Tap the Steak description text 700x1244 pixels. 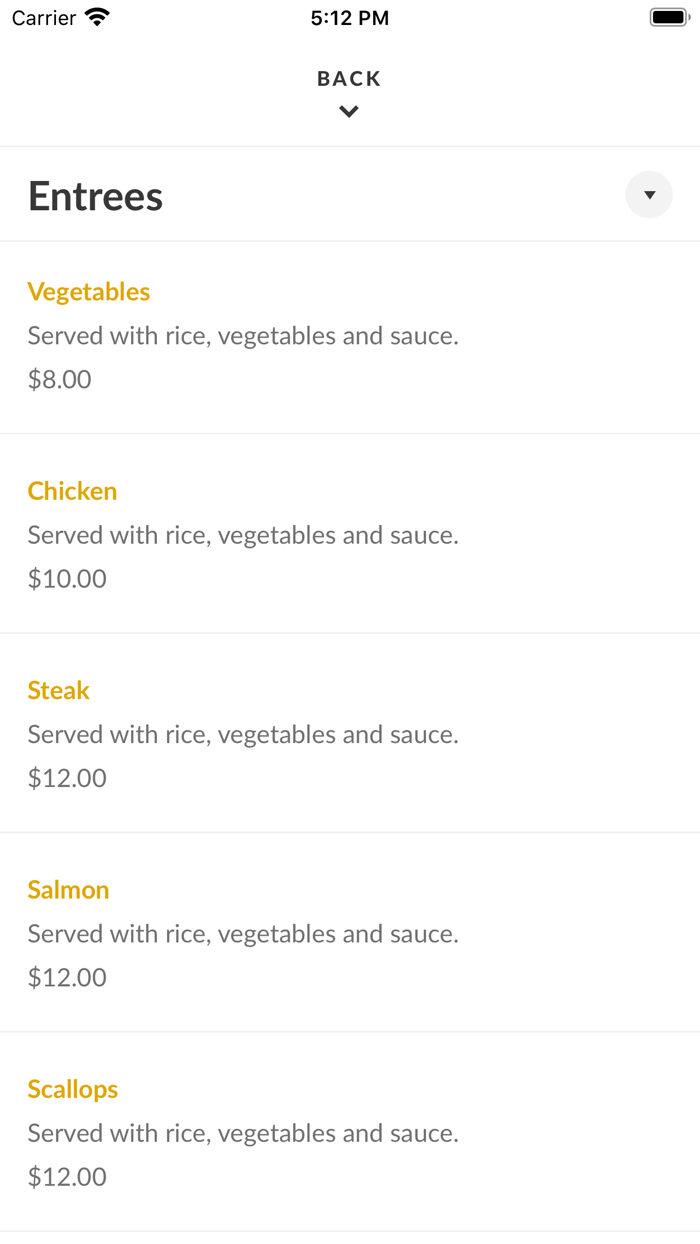tap(243, 735)
